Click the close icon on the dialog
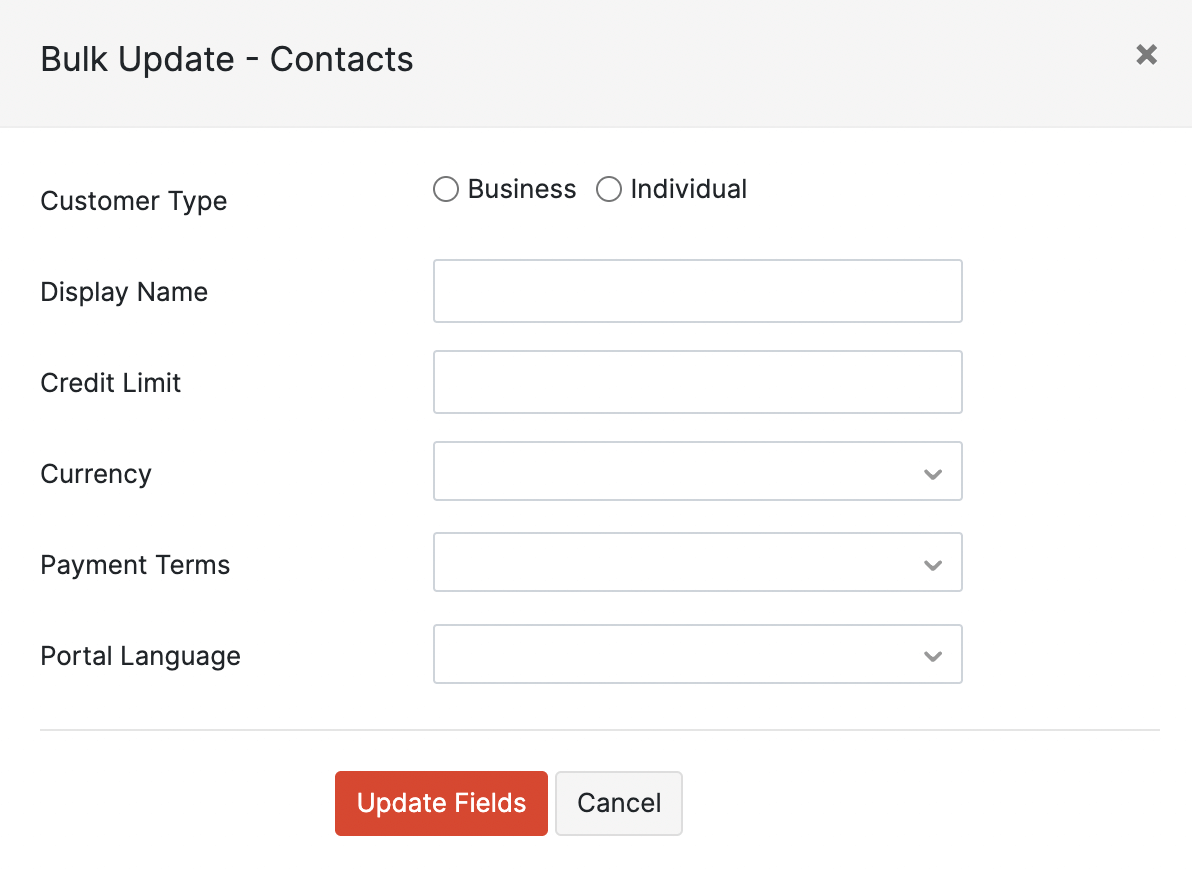1192x870 pixels. click(x=1146, y=55)
